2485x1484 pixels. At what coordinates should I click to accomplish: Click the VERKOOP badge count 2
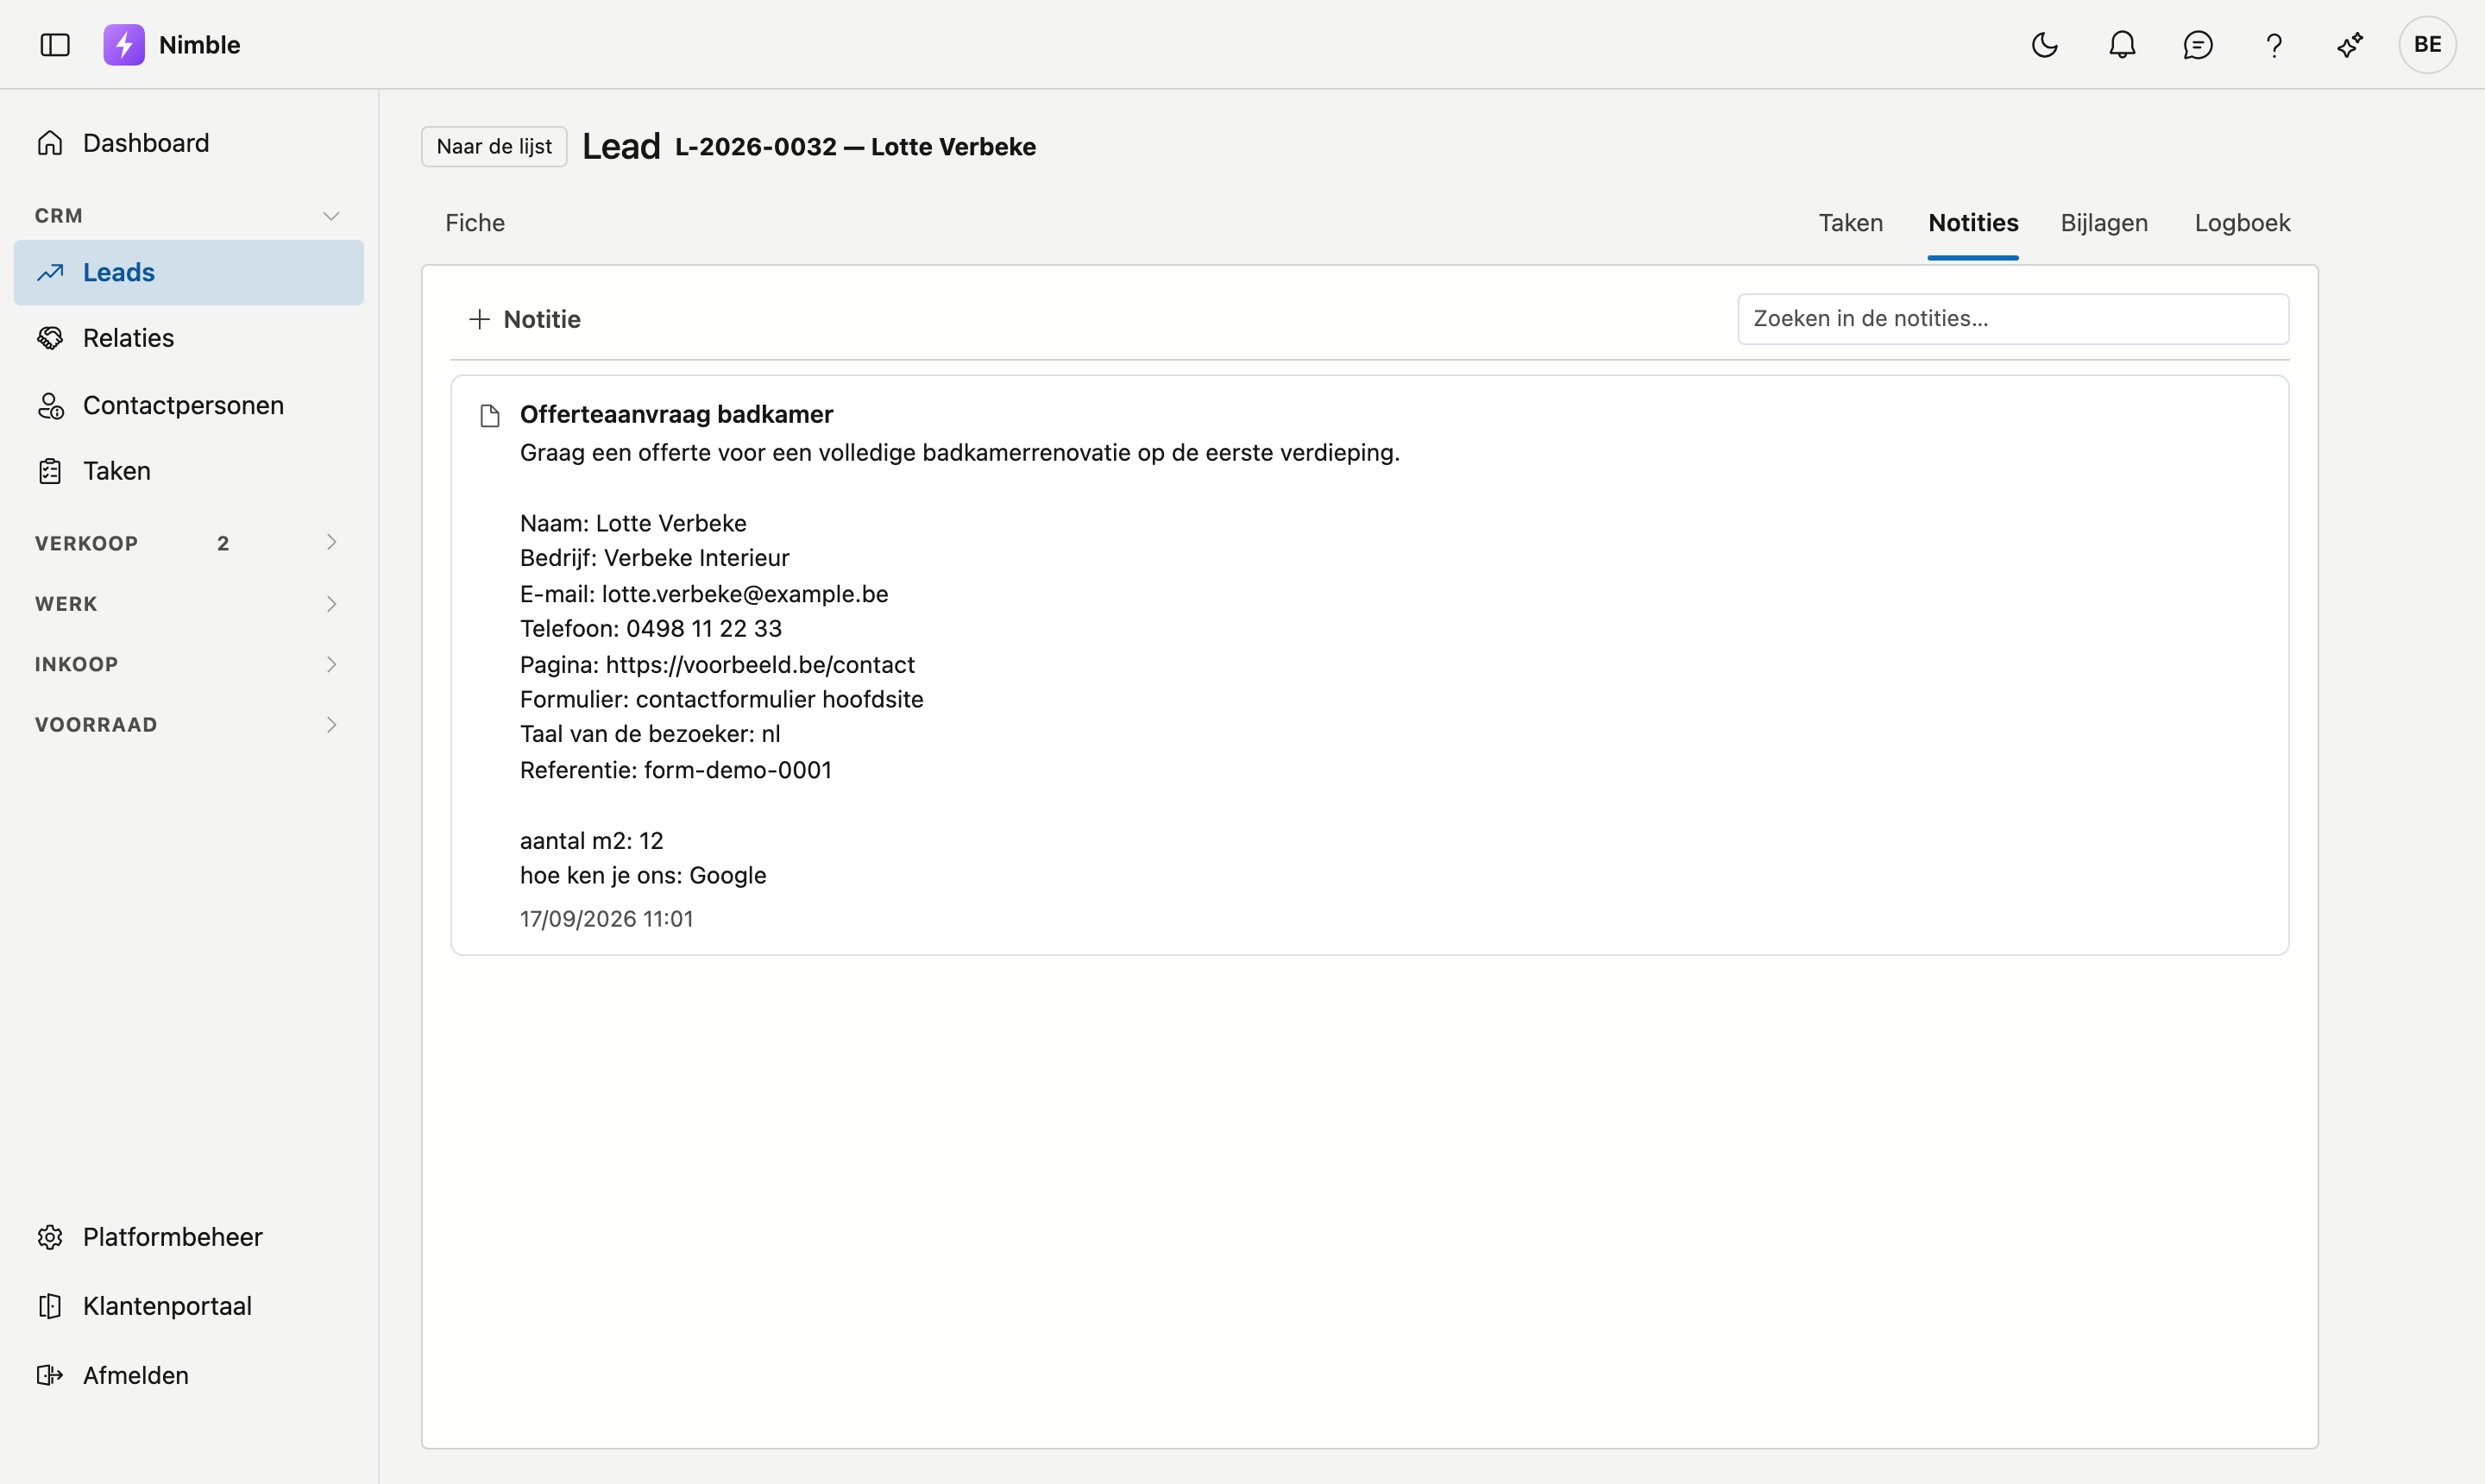[x=223, y=543]
